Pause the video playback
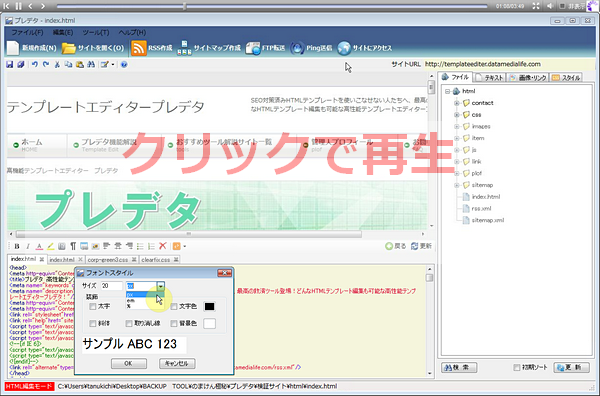Screen dimensions: 600x396 point(18,6)
